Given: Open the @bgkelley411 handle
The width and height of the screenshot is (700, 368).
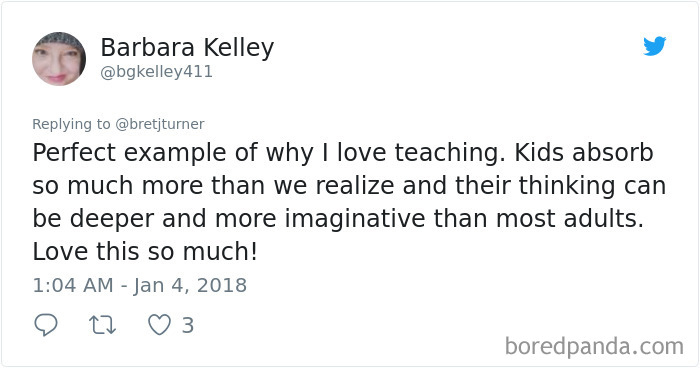Looking at the screenshot, I should tap(156, 72).
